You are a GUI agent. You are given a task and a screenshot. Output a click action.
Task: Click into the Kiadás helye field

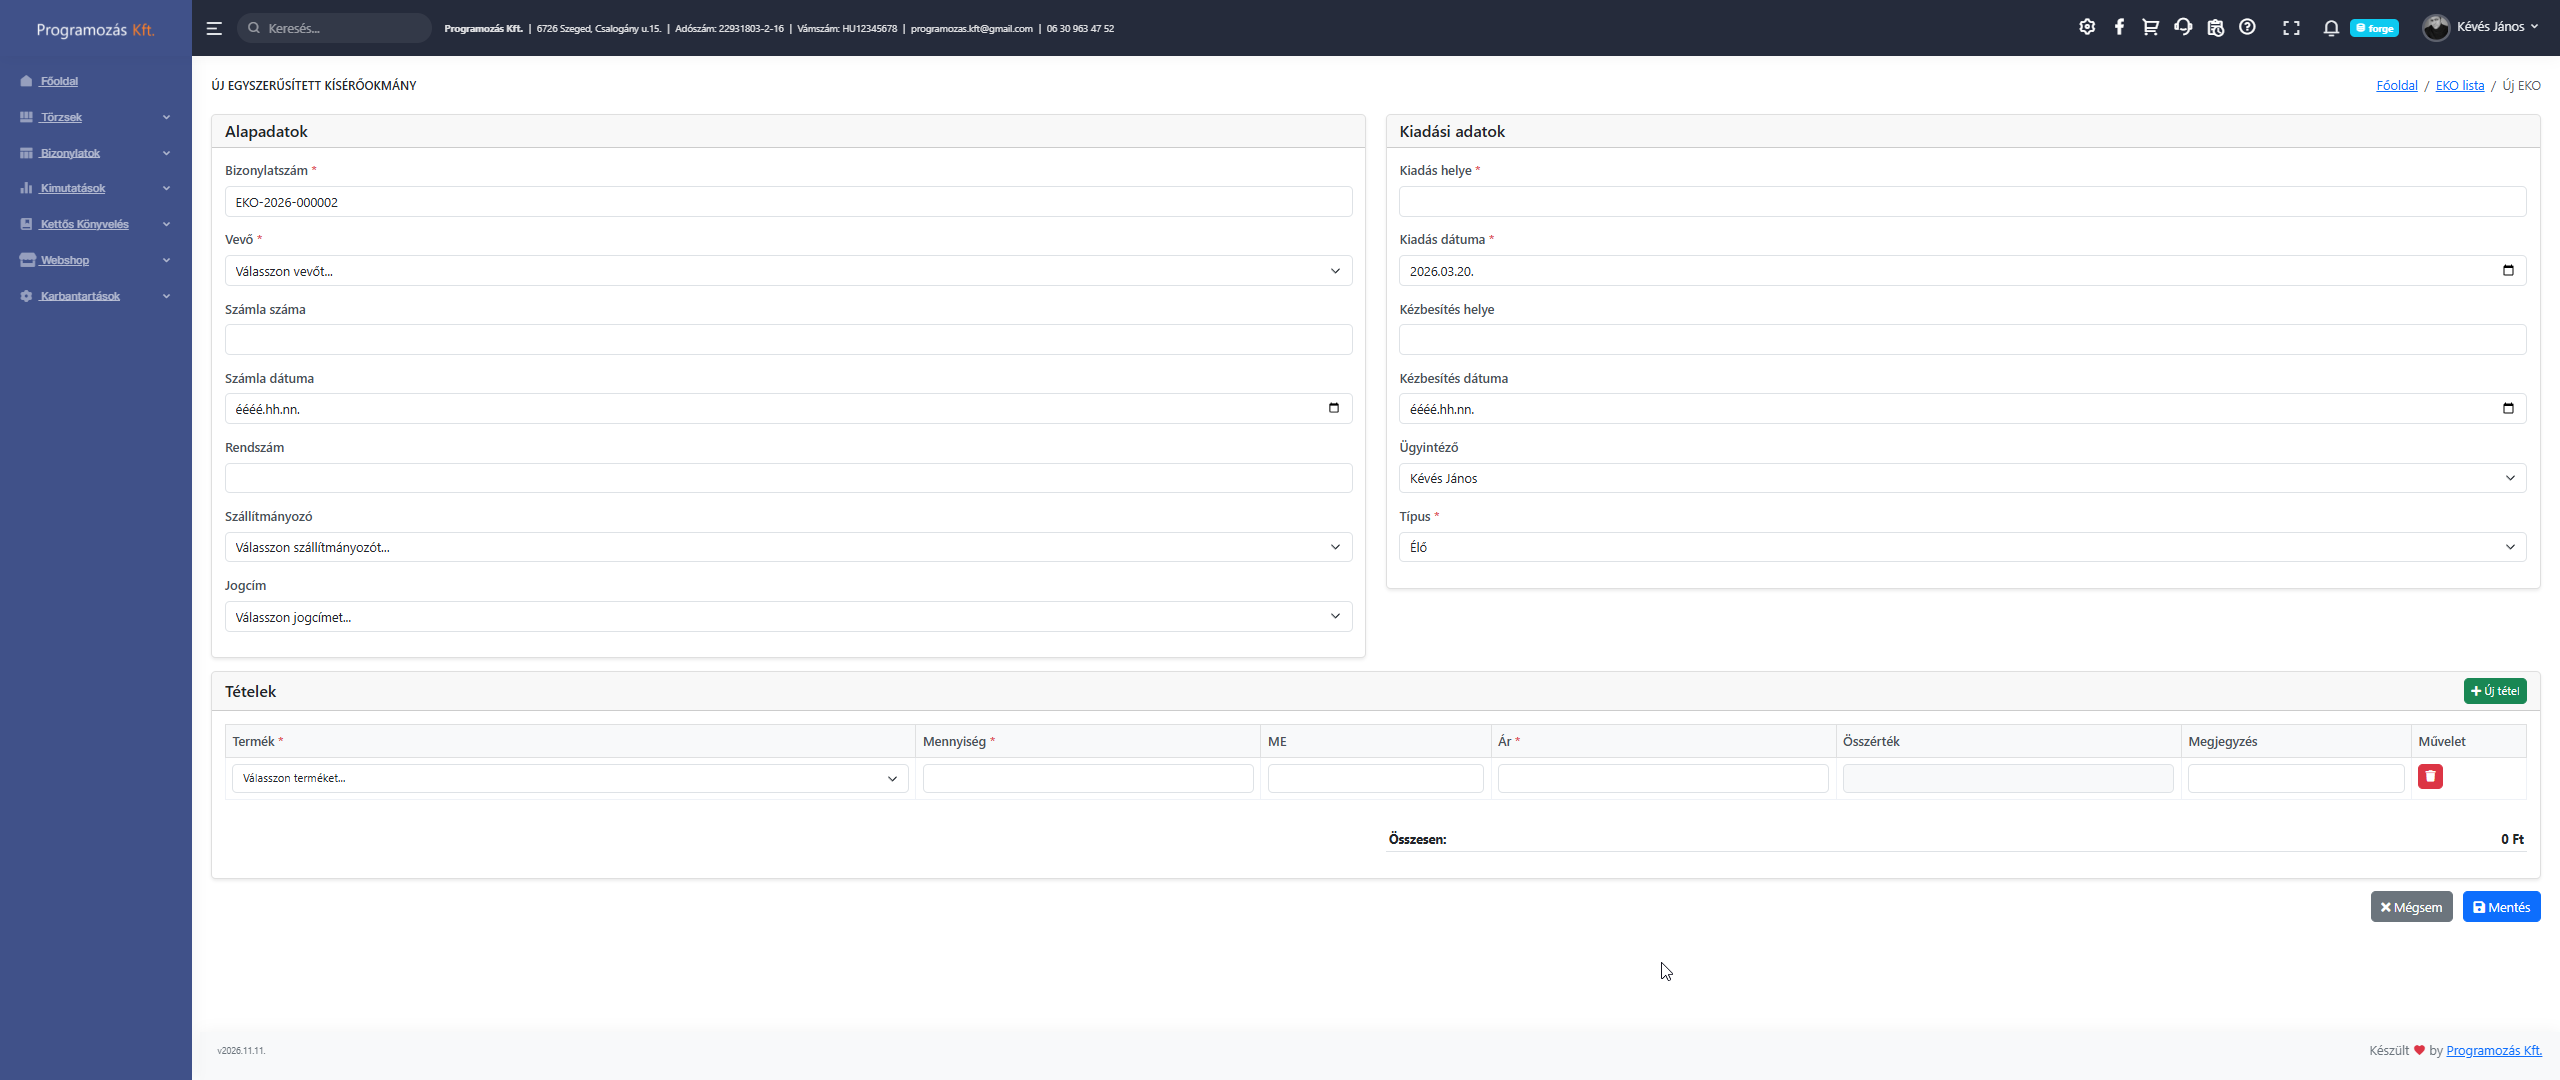point(1962,202)
